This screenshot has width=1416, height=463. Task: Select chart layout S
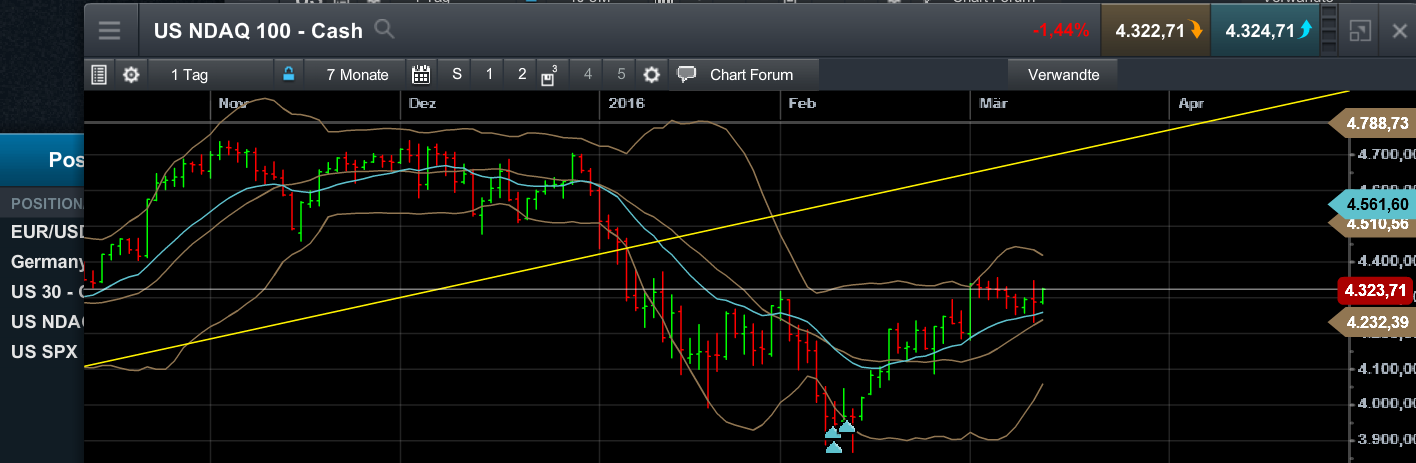coord(457,74)
